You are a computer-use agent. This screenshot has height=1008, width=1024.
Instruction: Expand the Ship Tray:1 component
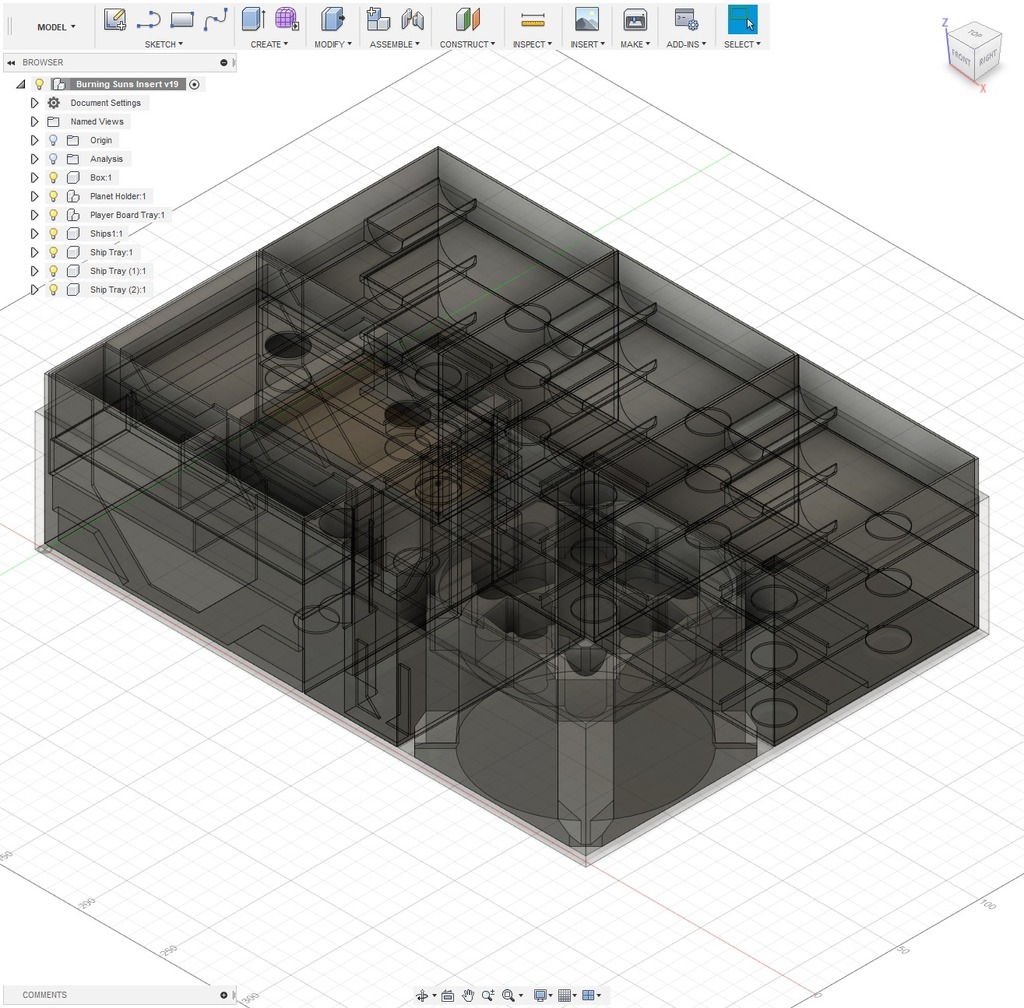35,252
